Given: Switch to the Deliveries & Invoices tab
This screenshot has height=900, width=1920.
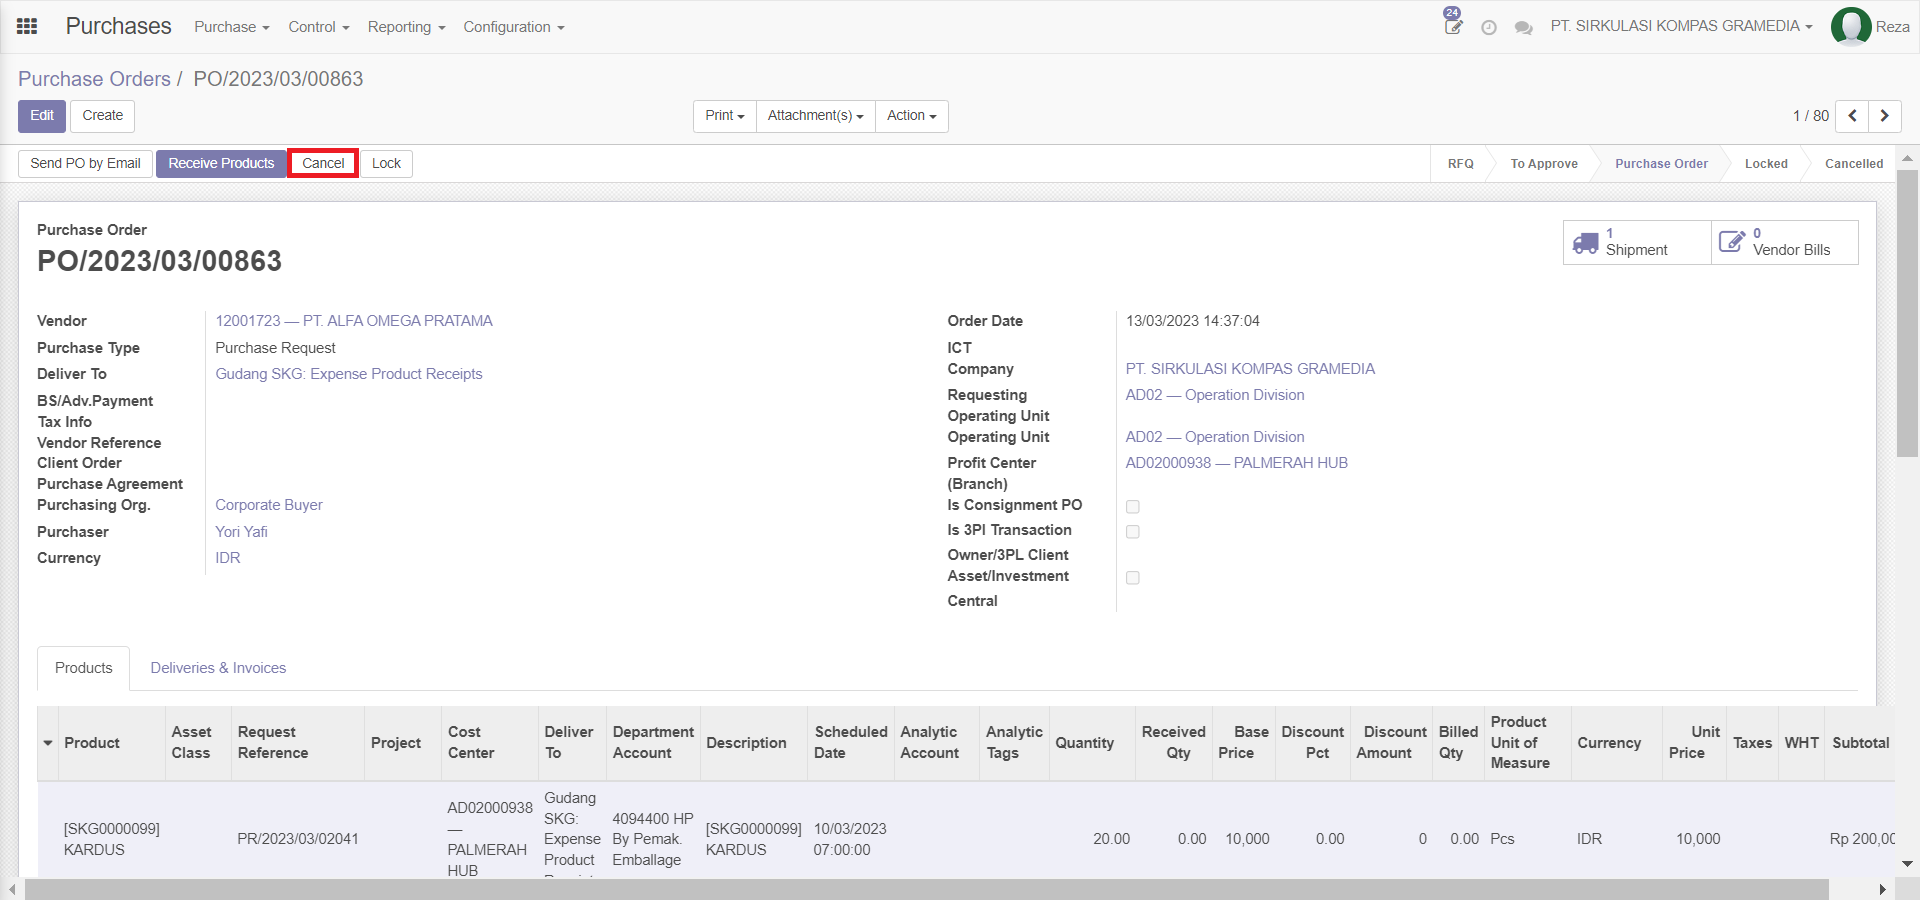Looking at the screenshot, I should tap(218, 668).
